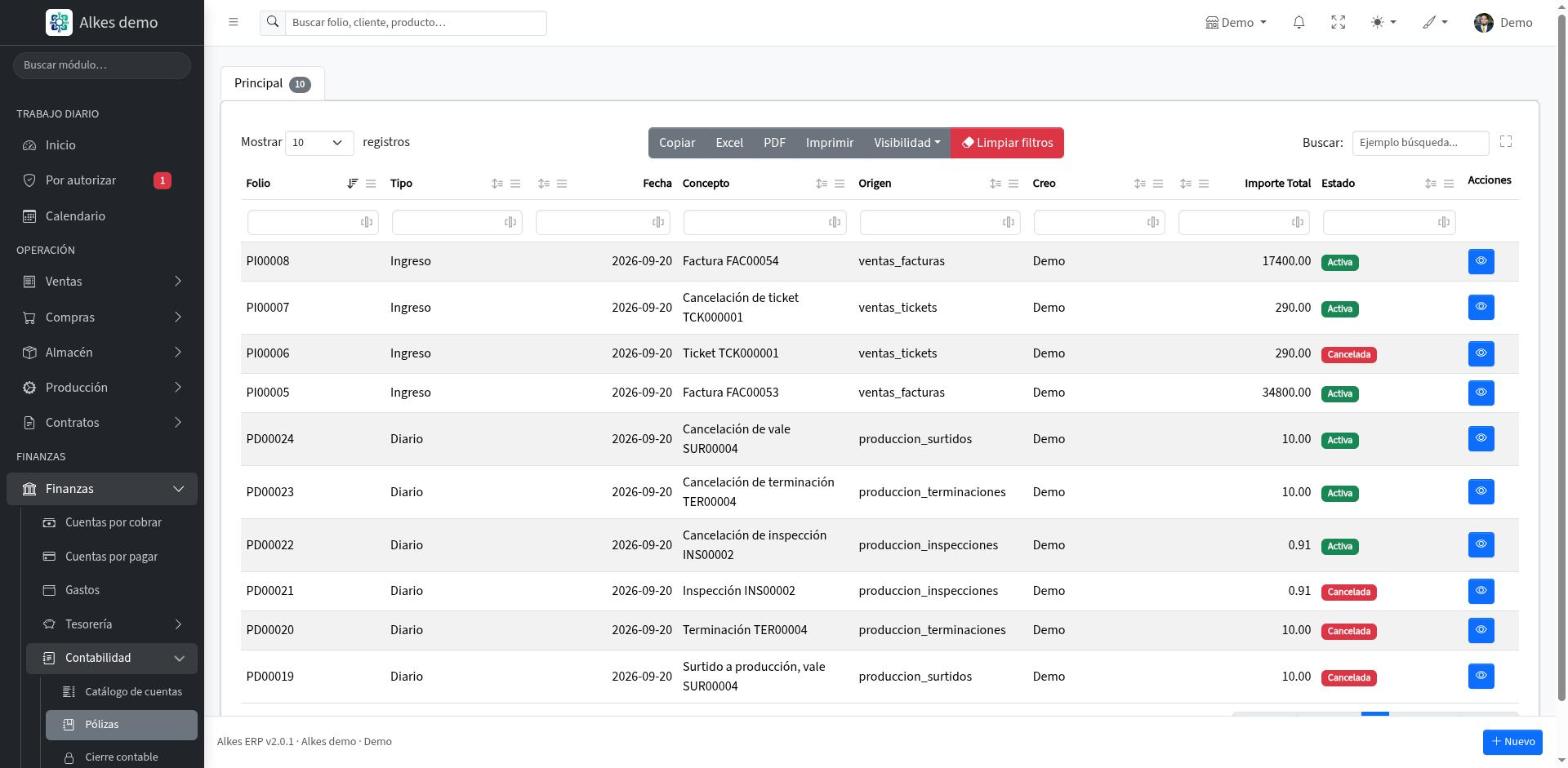Open Pólizas in the sidebar
The width and height of the screenshot is (1568, 768).
(121, 724)
